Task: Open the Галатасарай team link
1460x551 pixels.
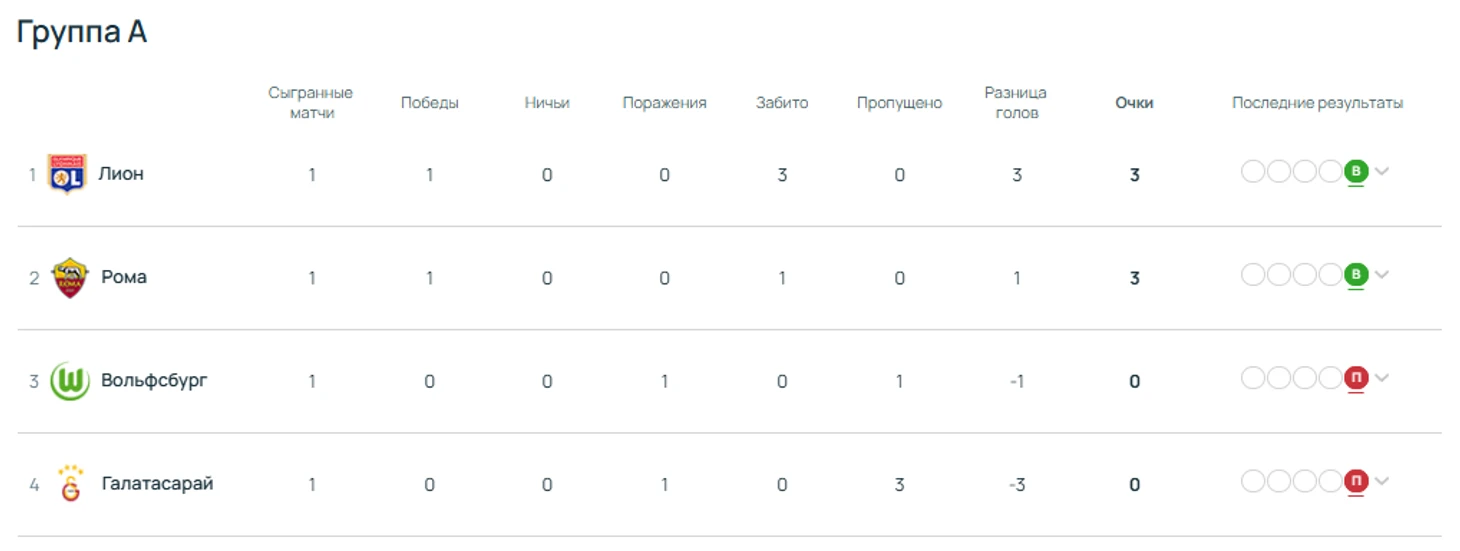Action: coord(157,484)
